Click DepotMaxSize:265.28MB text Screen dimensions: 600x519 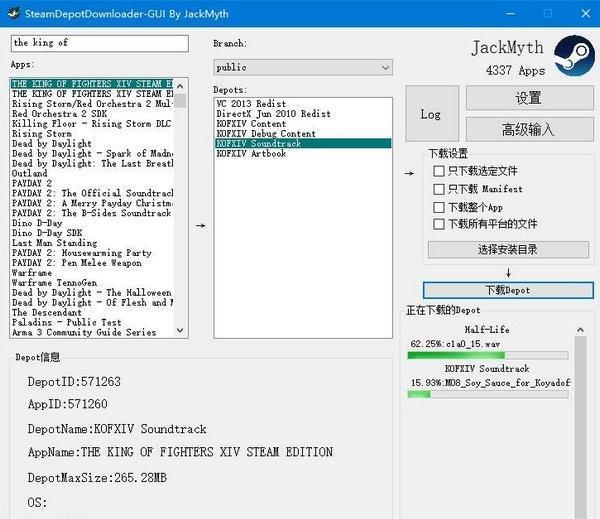97,478
